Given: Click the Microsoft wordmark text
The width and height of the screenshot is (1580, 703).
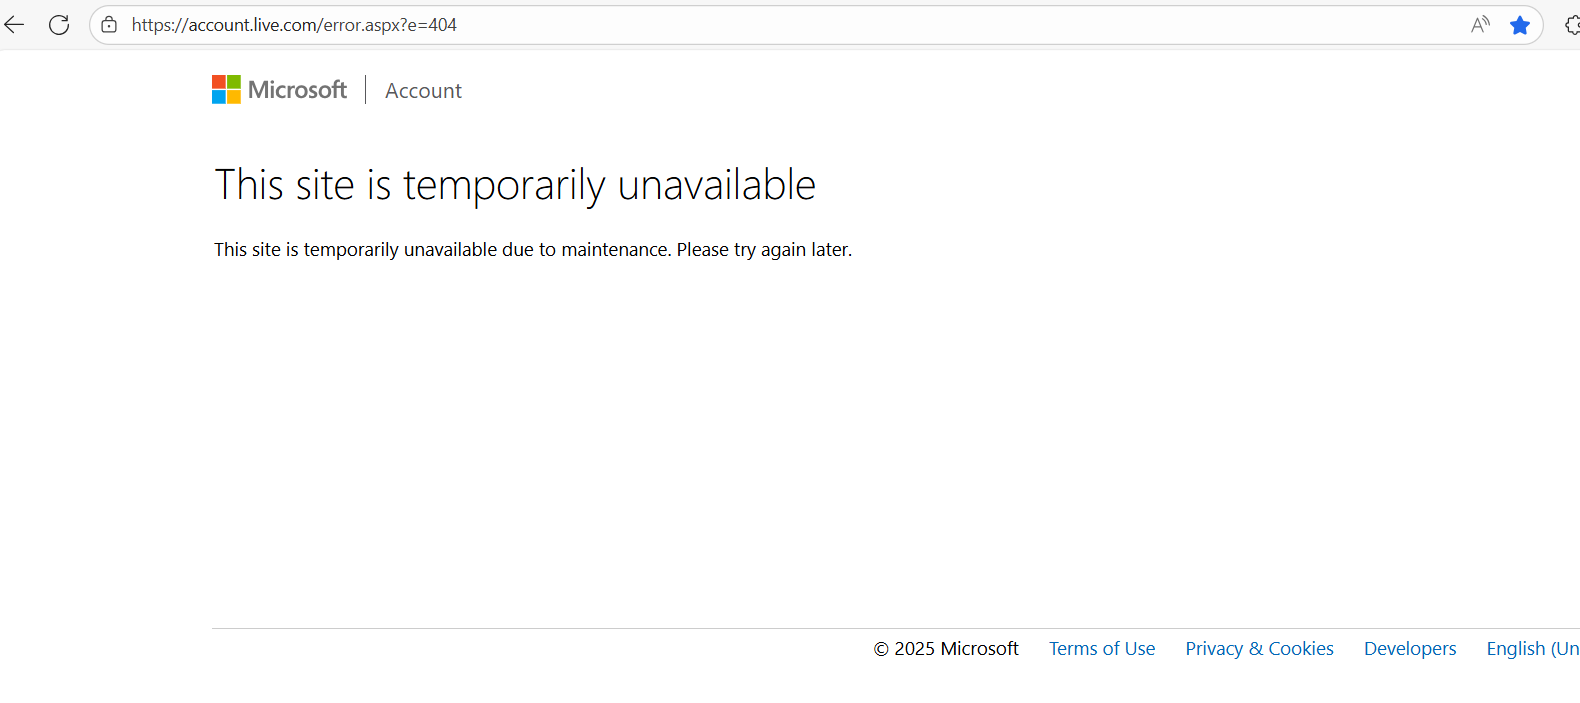Looking at the screenshot, I should tap(297, 90).
